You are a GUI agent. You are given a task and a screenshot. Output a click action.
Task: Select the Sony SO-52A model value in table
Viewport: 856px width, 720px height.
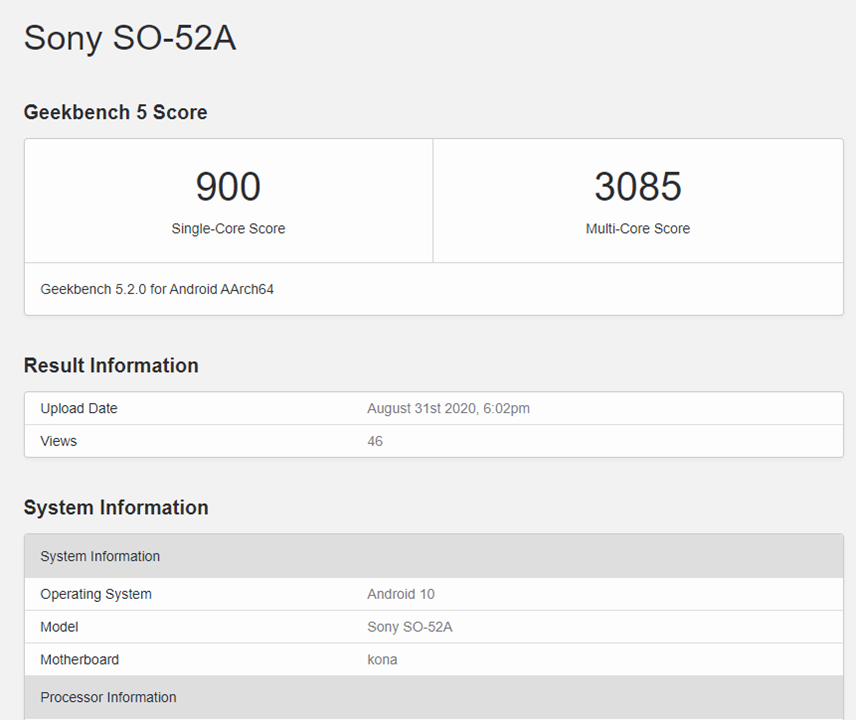pos(409,627)
